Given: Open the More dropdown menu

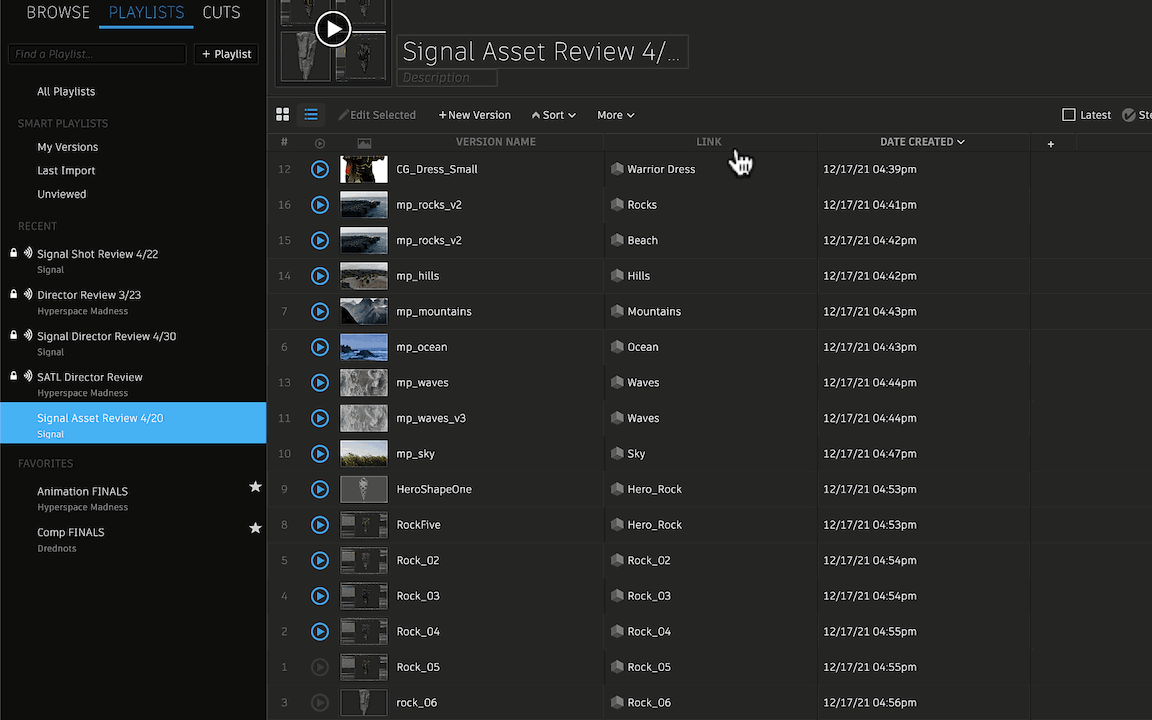Looking at the screenshot, I should [615, 114].
